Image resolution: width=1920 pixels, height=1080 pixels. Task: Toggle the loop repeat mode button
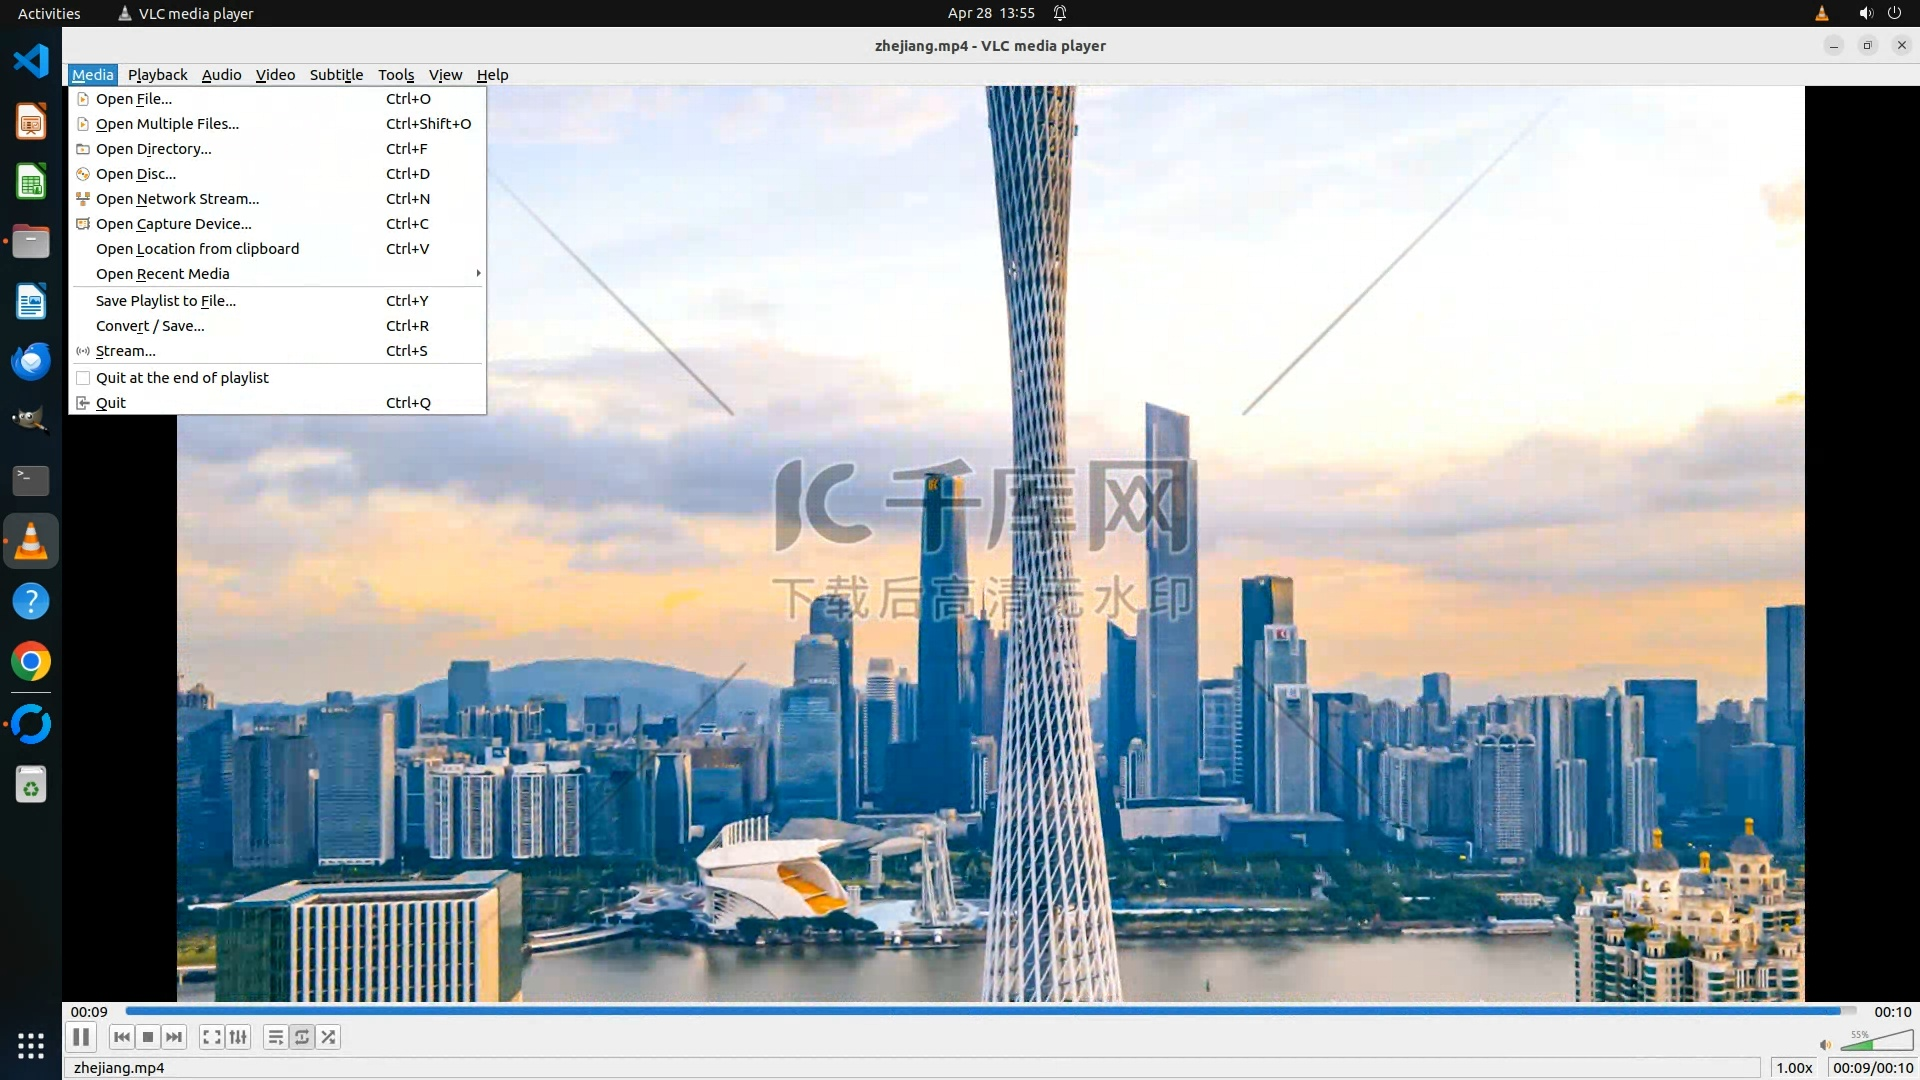(x=302, y=1037)
